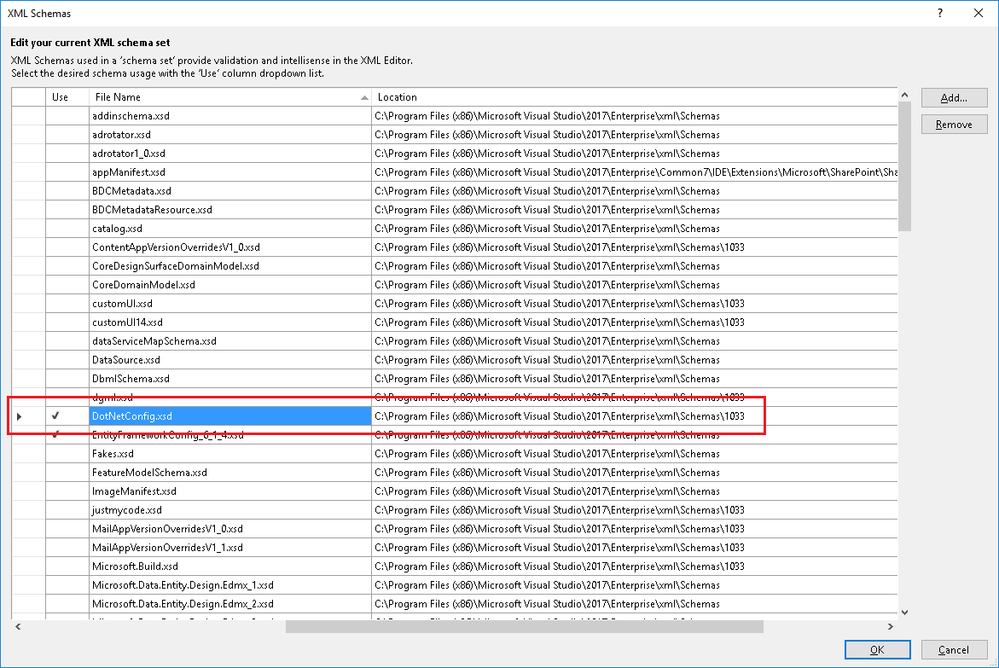Select MailAppVersionOverridesV1_1.xsd file name
This screenshot has height=668, width=999.
coord(230,548)
